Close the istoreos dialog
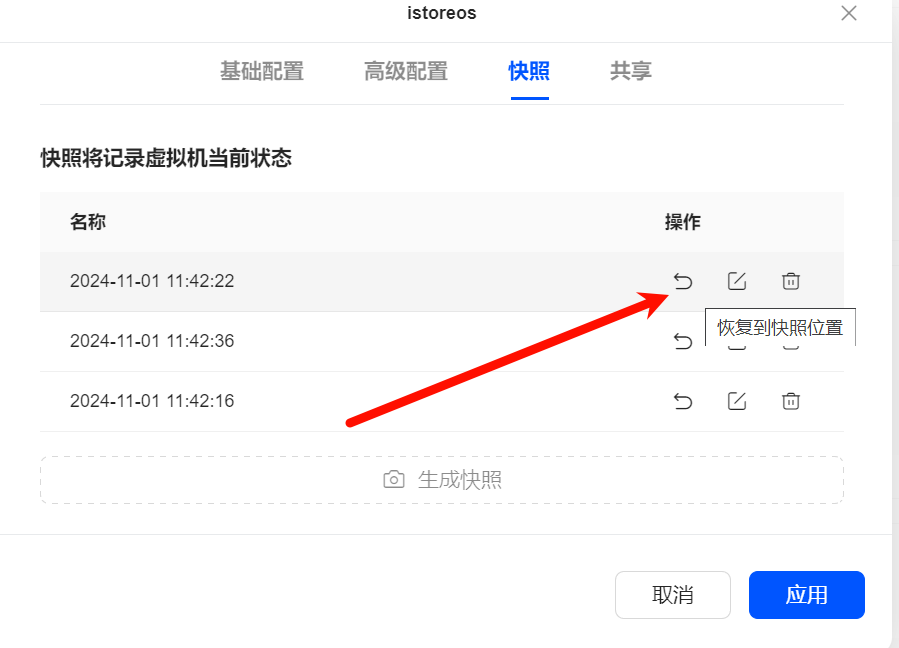 849,13
